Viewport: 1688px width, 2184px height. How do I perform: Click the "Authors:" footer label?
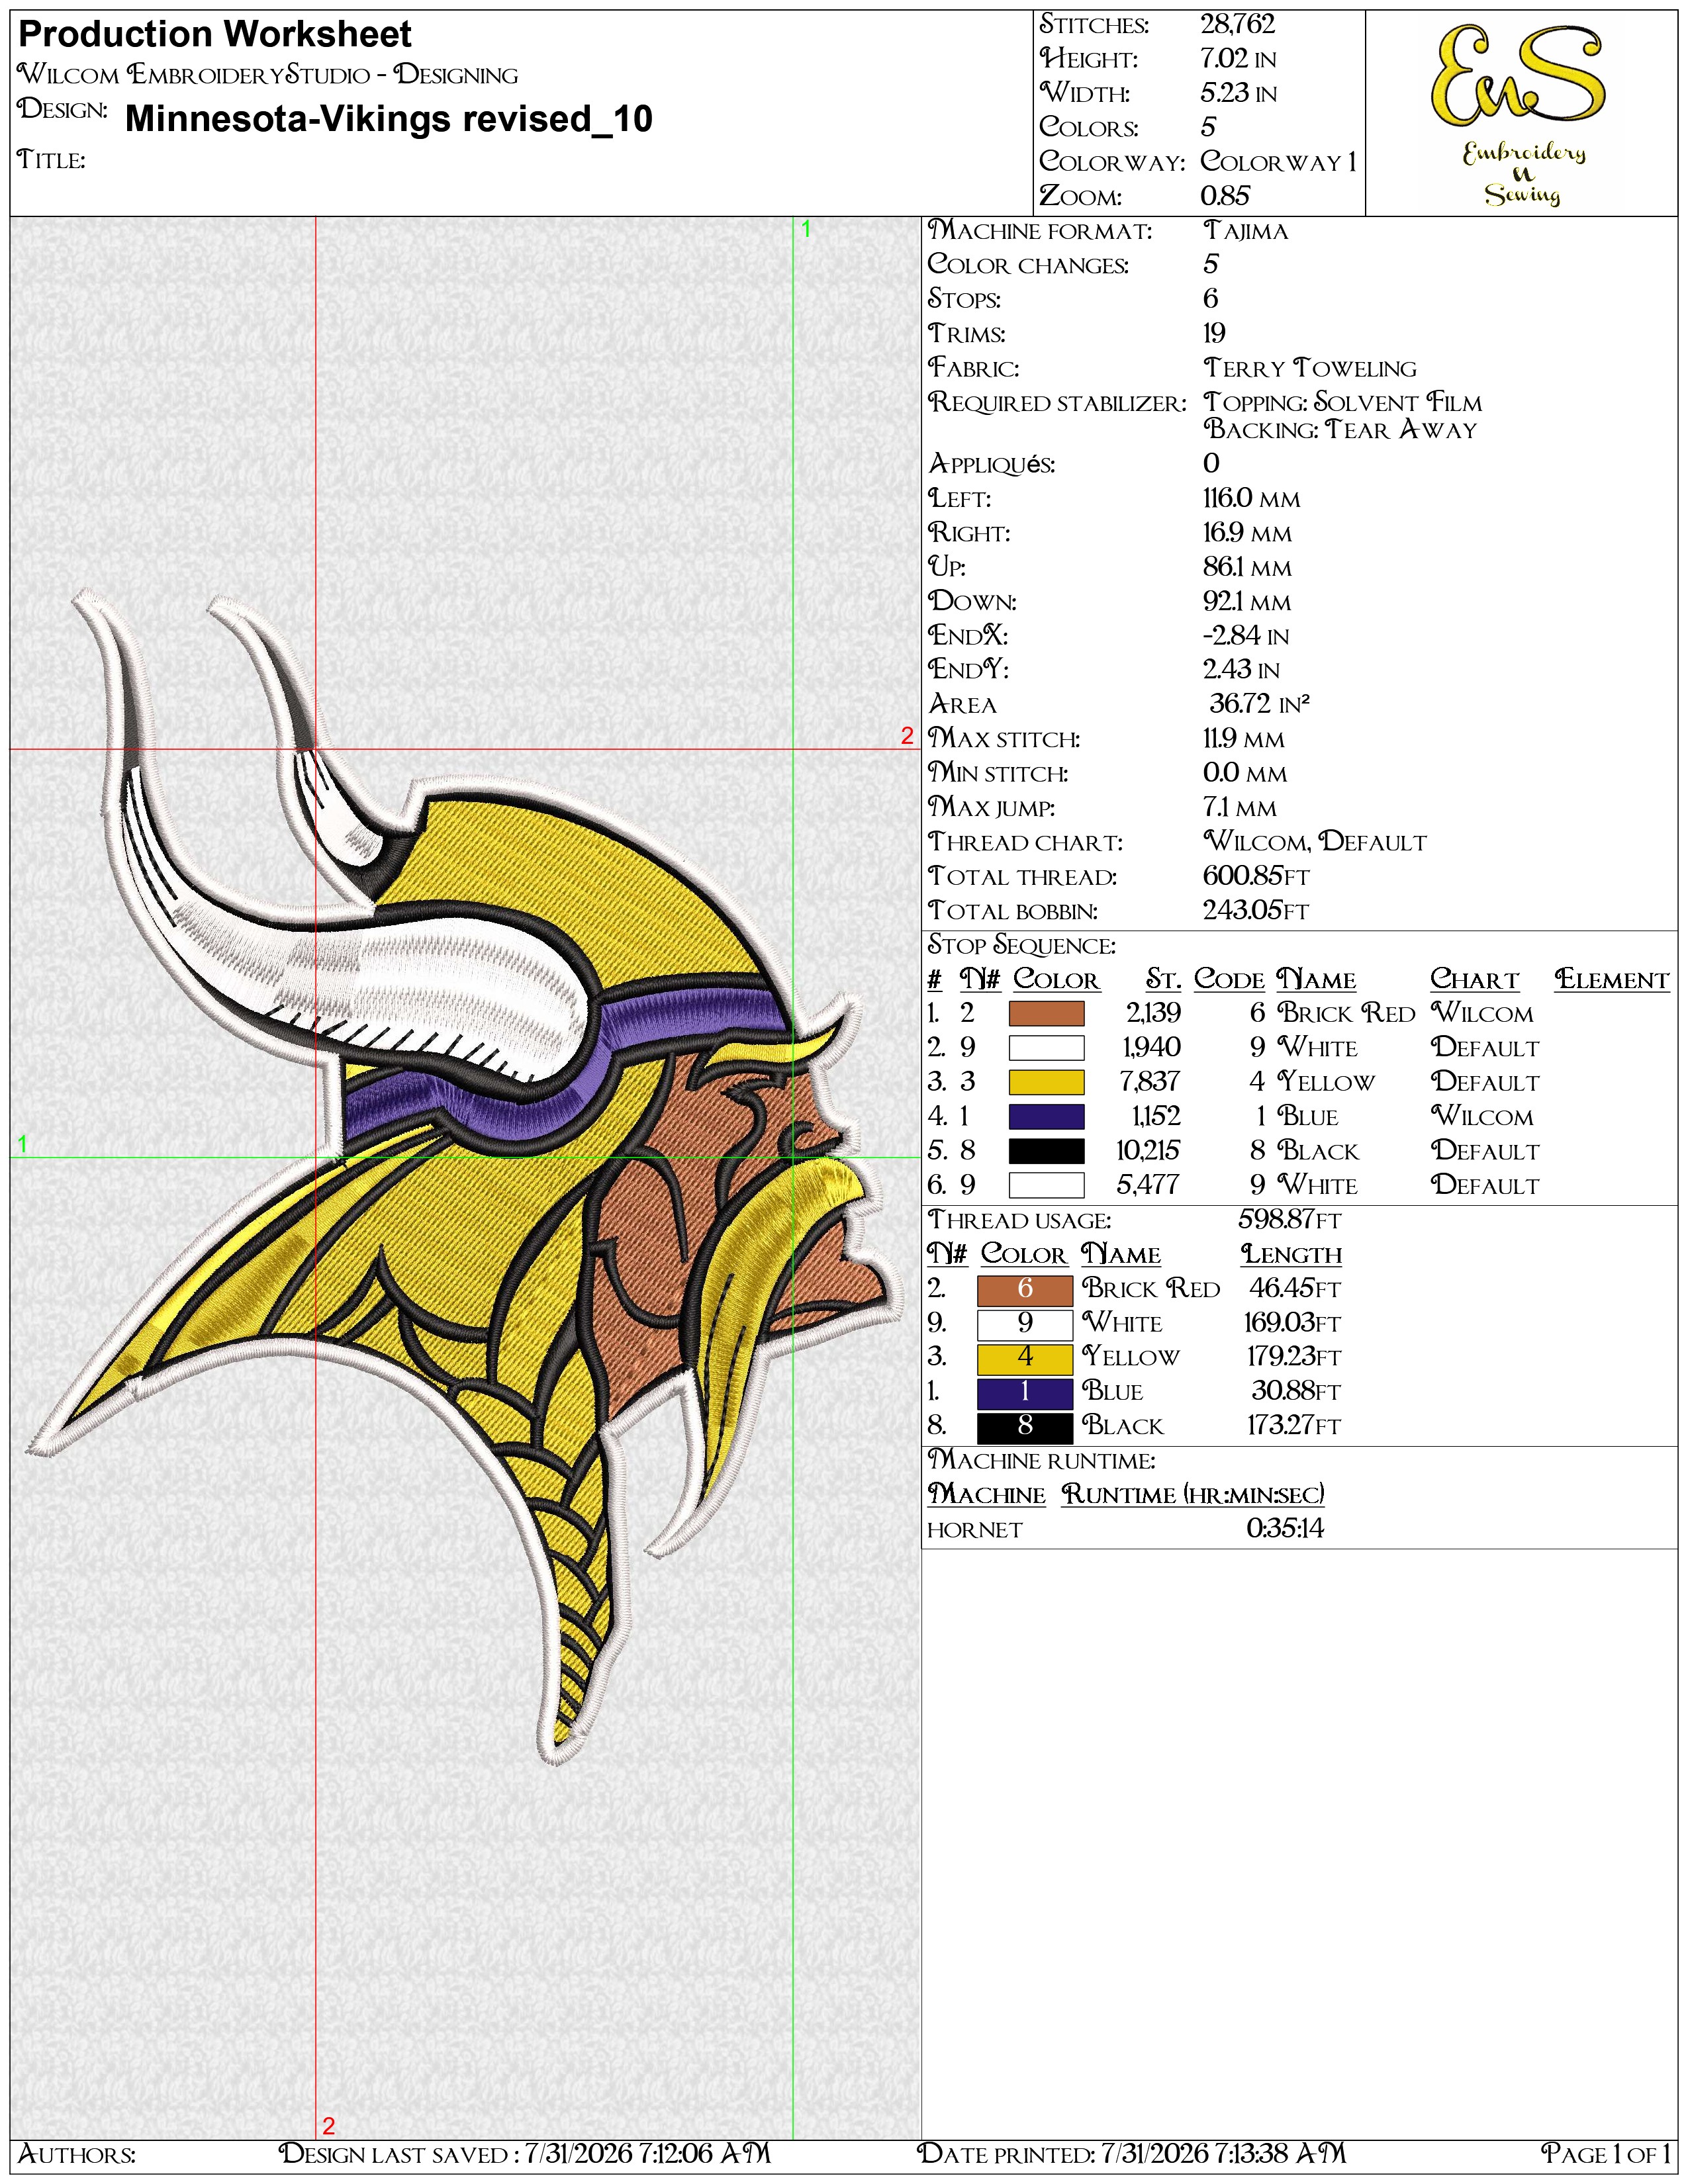77,2154
